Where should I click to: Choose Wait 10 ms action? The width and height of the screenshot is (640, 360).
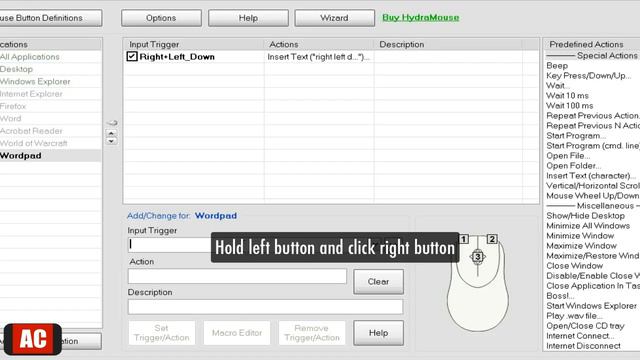point(567,96)
